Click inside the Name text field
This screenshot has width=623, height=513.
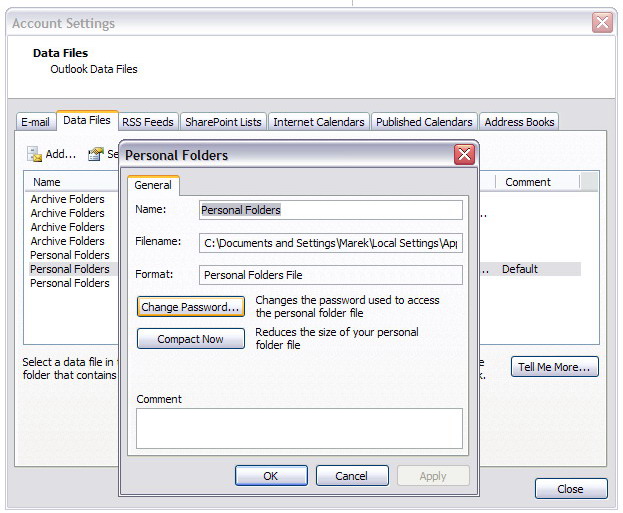point(331,210)
